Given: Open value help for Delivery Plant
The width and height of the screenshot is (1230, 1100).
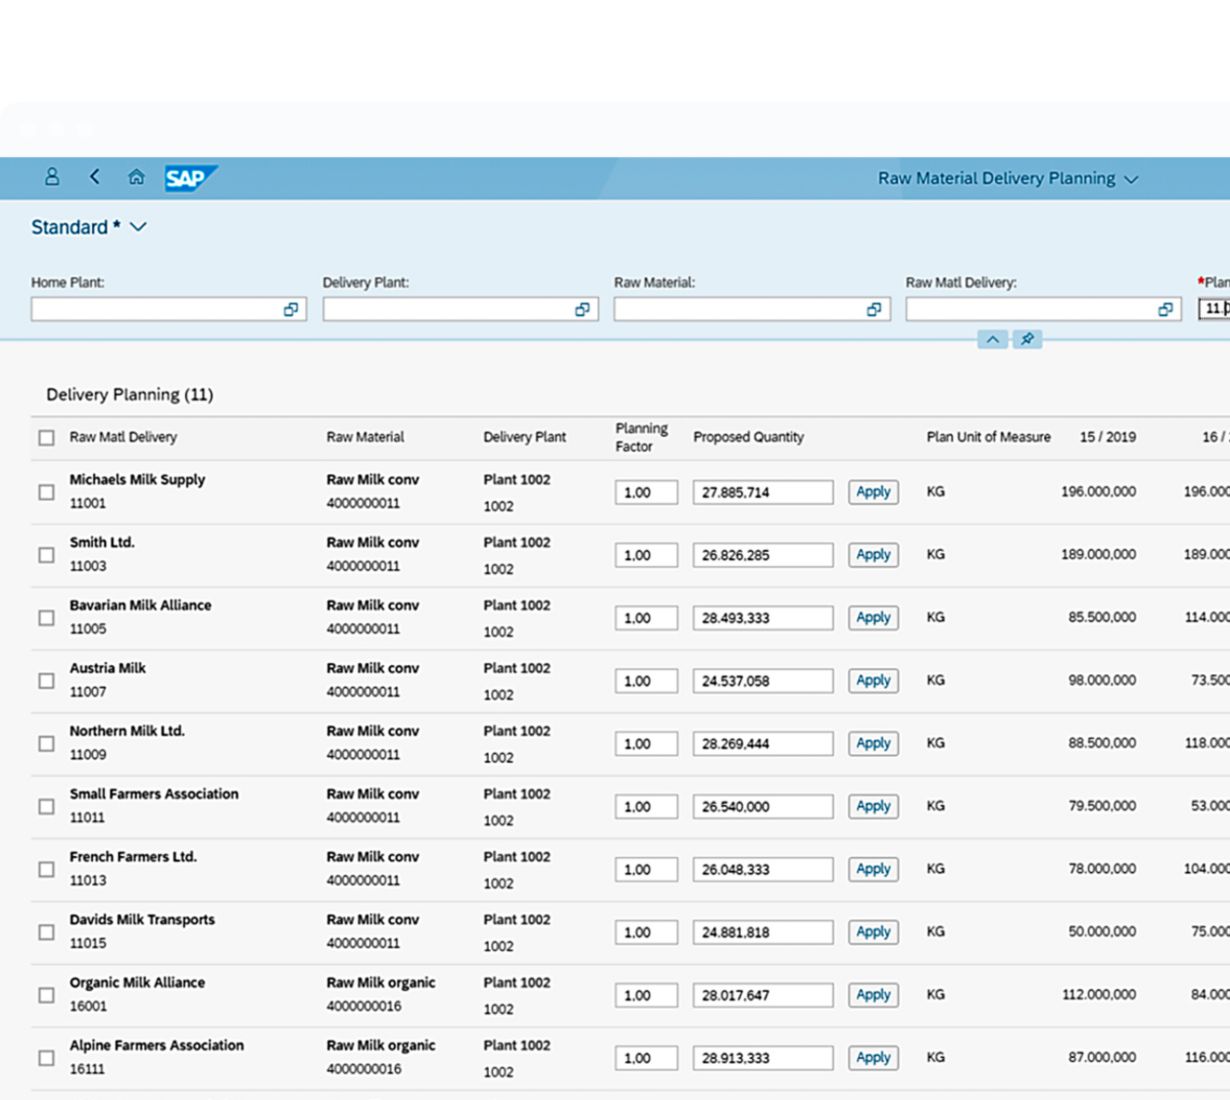Looking at the screenshot, I should coord(582,310).
